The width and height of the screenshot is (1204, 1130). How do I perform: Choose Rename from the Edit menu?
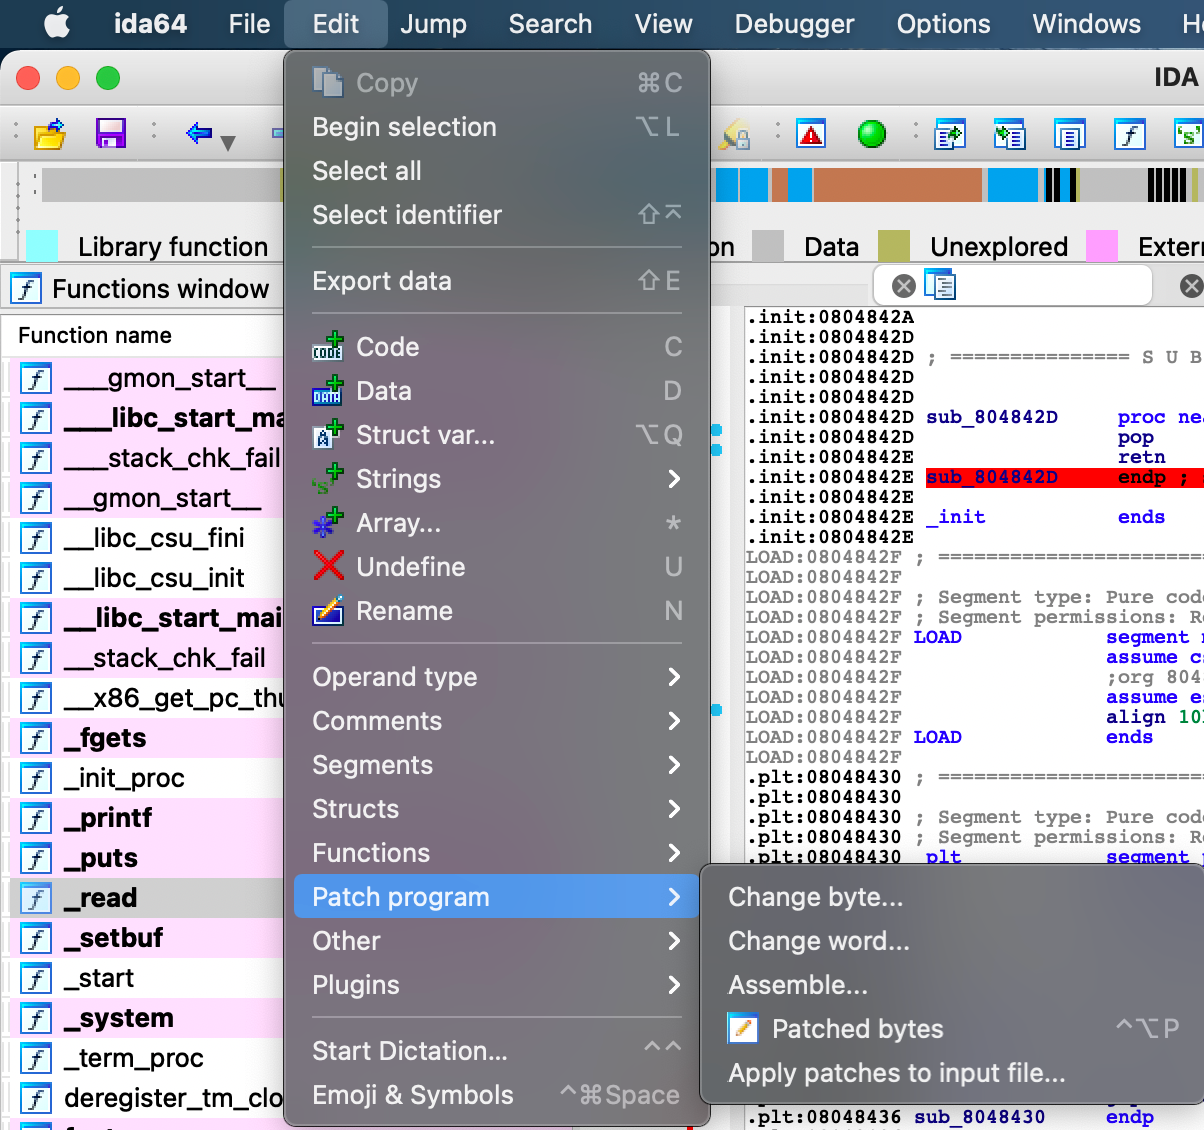(497, 611)
